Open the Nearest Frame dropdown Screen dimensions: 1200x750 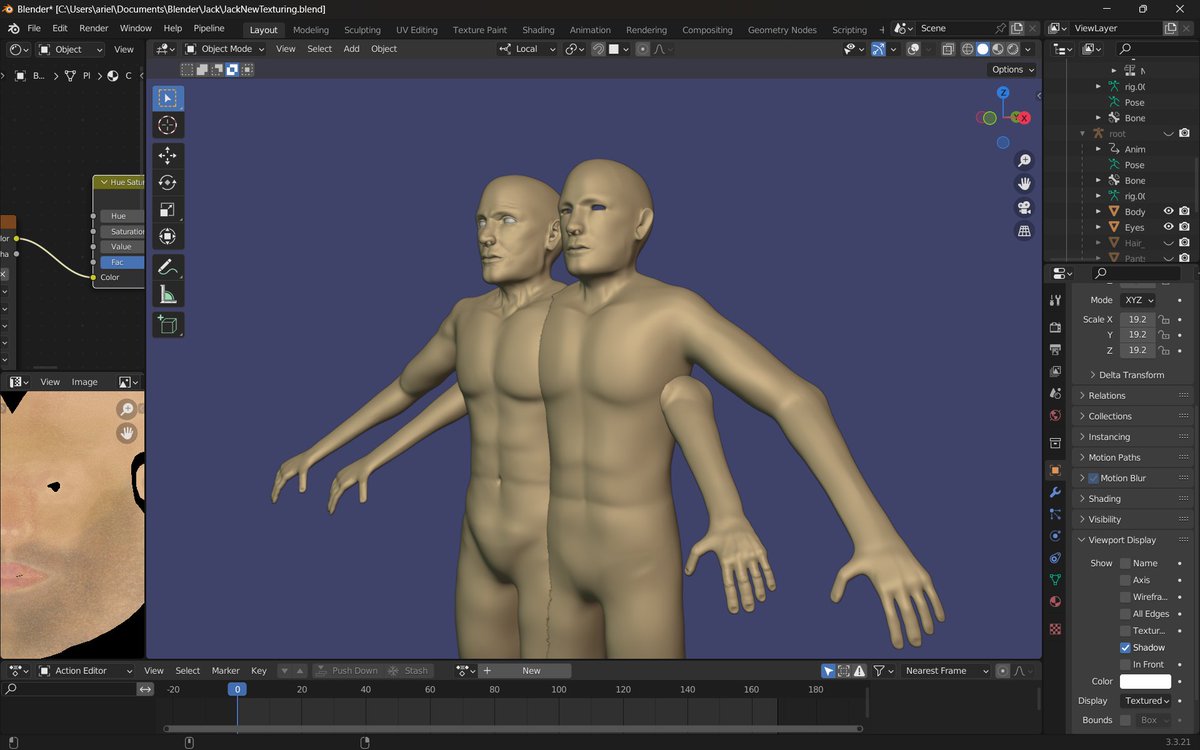coord(945,671)
